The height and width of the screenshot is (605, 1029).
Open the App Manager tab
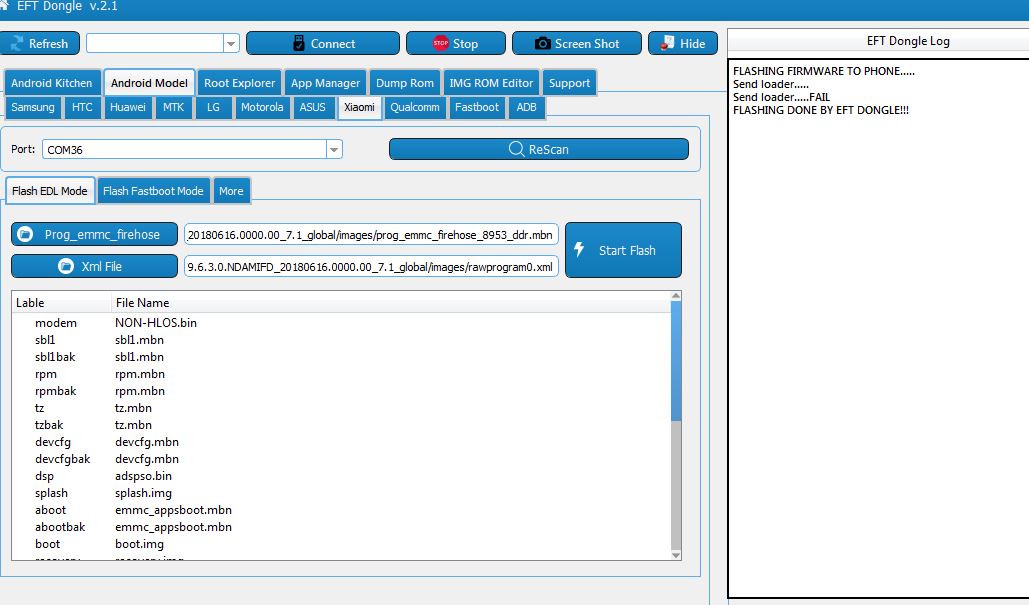(326, 83)
